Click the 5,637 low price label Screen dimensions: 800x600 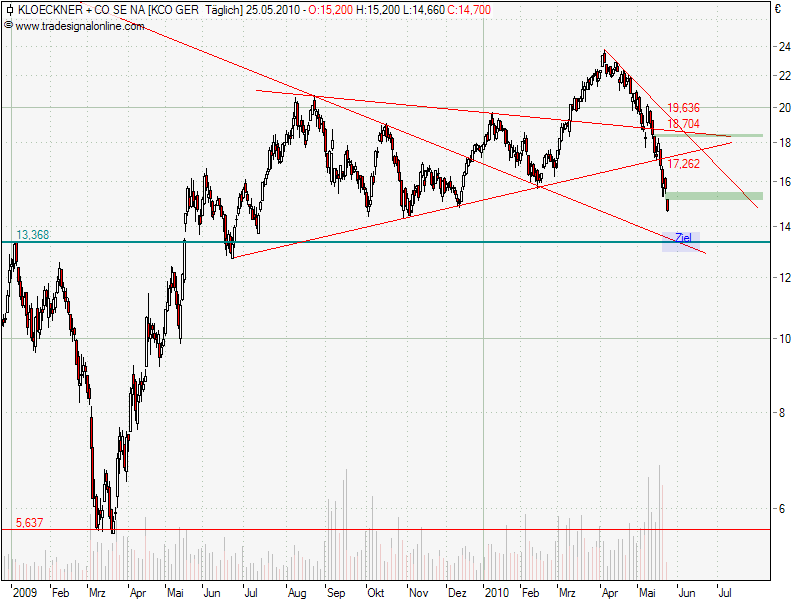29,522
